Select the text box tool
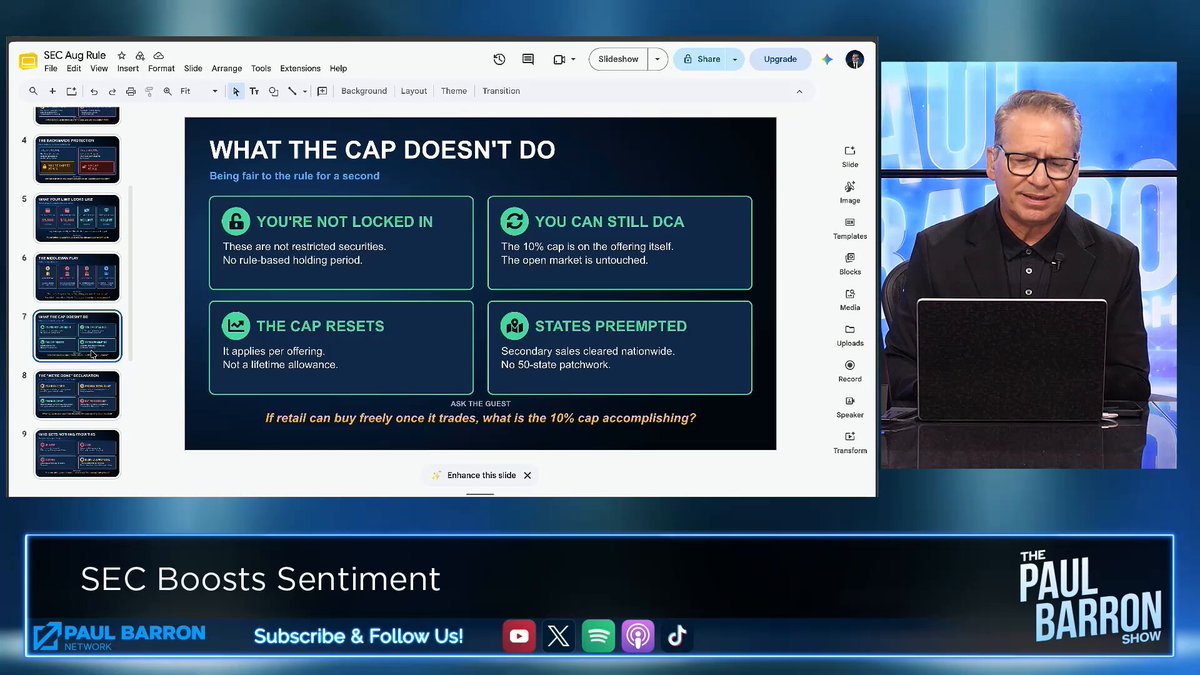Screen dimensions: 1200x675 254,91
